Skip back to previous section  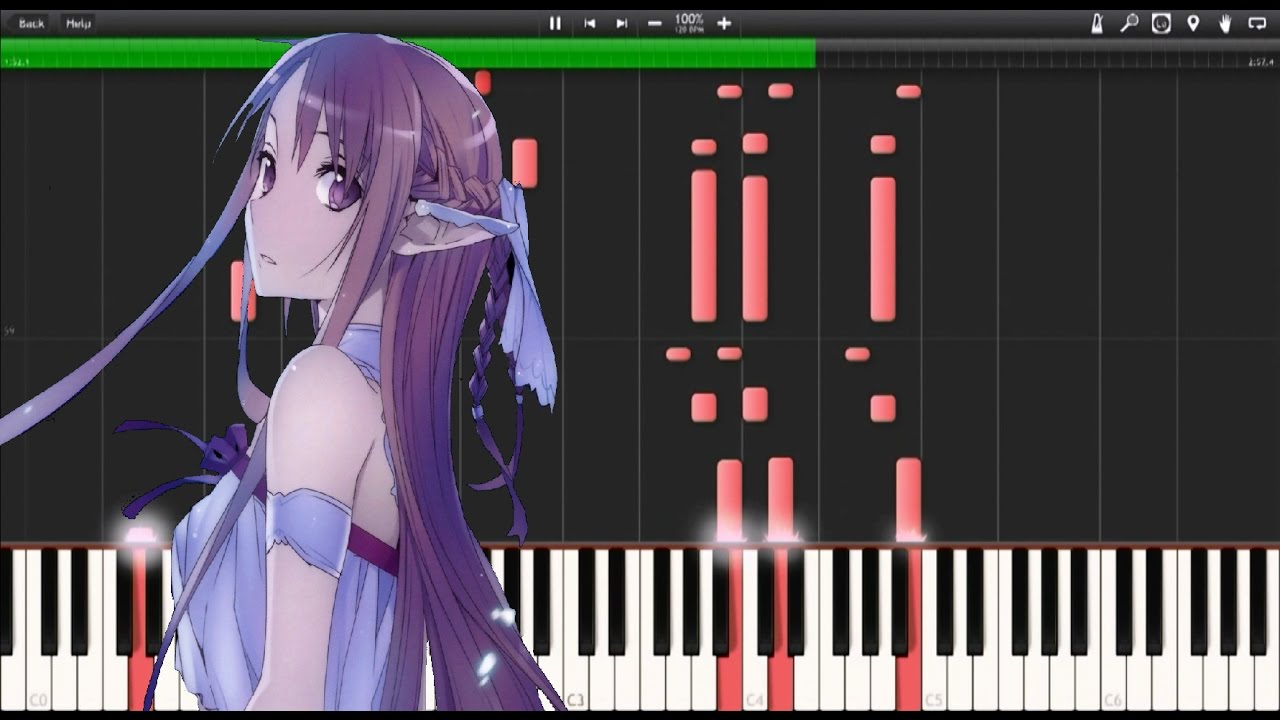pyautogui.click(x=590, y=23)
